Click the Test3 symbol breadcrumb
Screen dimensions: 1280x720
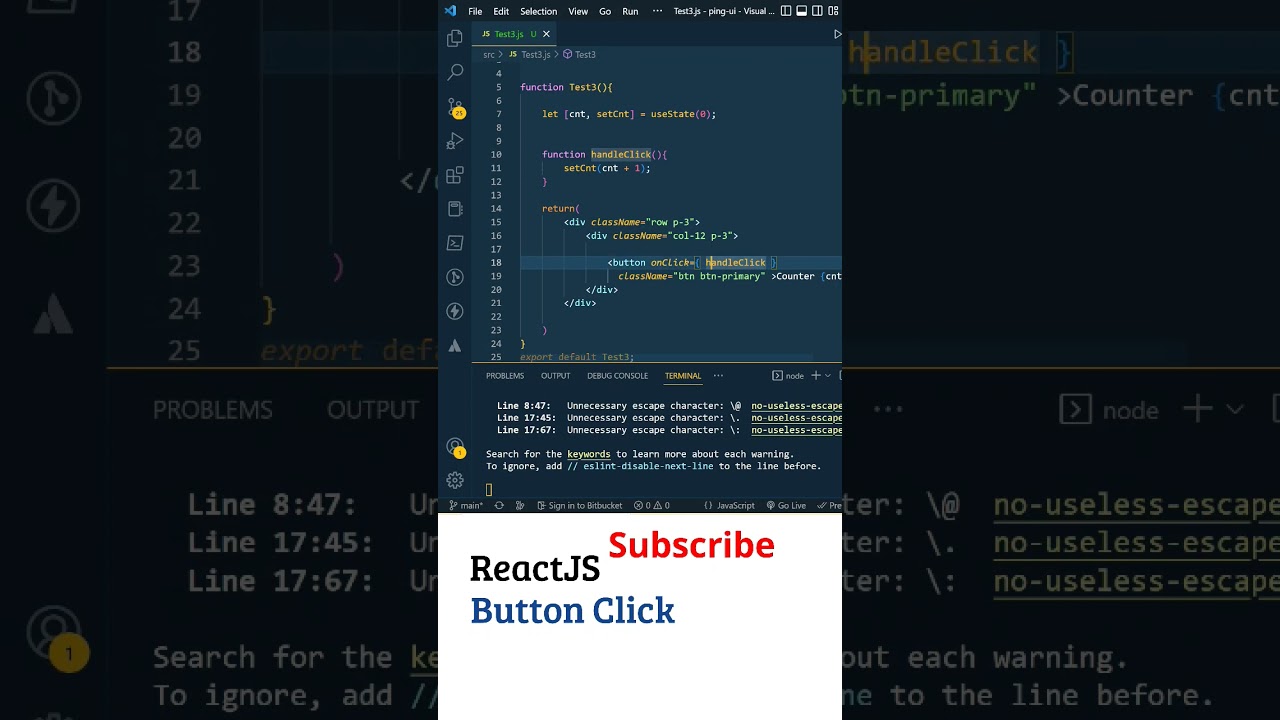[x=579, y=55]
